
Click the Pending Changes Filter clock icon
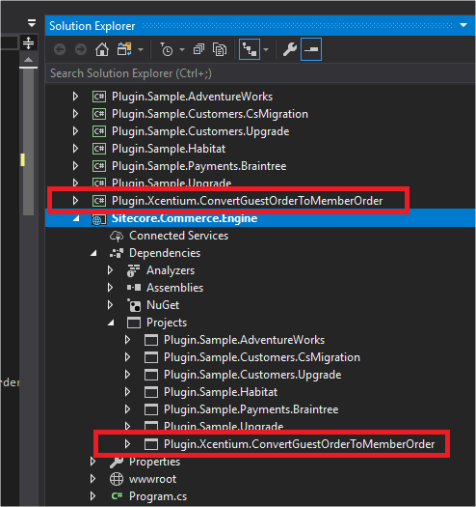[x=166, y=50]
